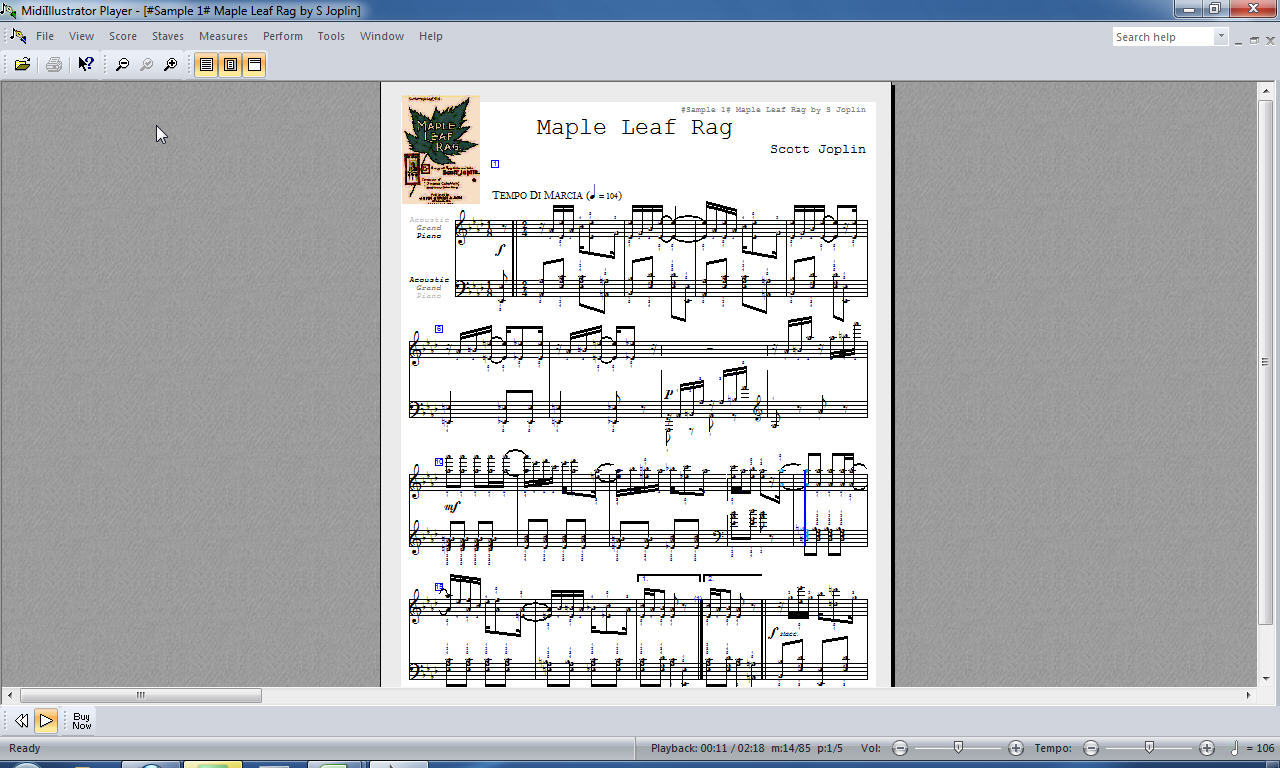This screenshot has height=768, width=1280.
Task: Decrease volume with the minus button
Action: 900,748
